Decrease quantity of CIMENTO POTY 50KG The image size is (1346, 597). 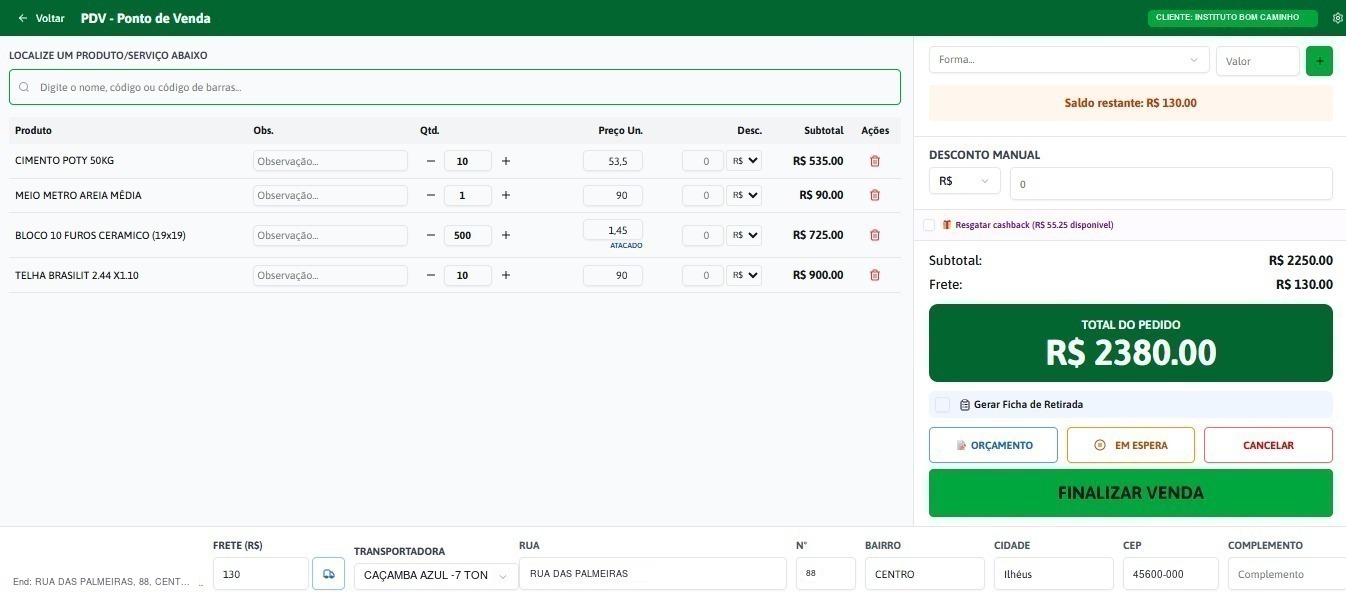click(x=431, y=161)
